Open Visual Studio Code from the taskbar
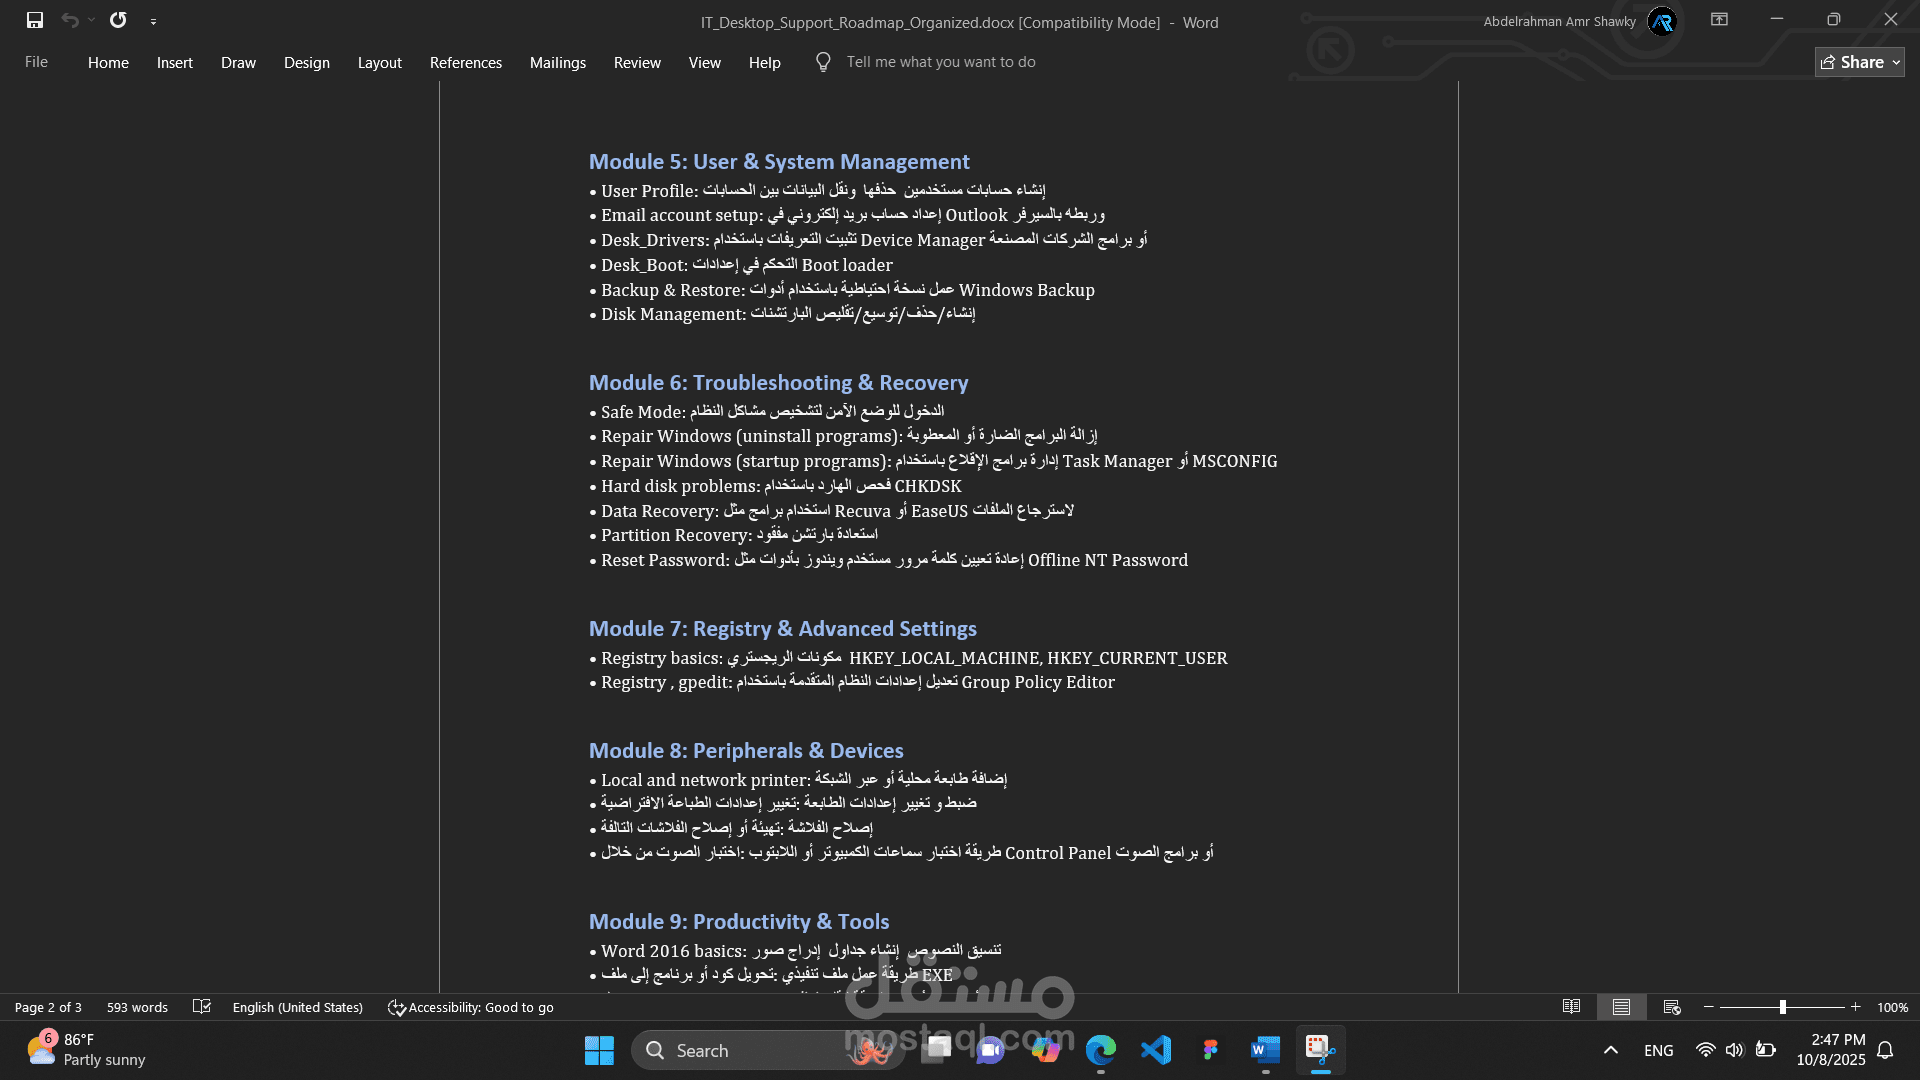1920x1080 pixels. [1155, 1050]
